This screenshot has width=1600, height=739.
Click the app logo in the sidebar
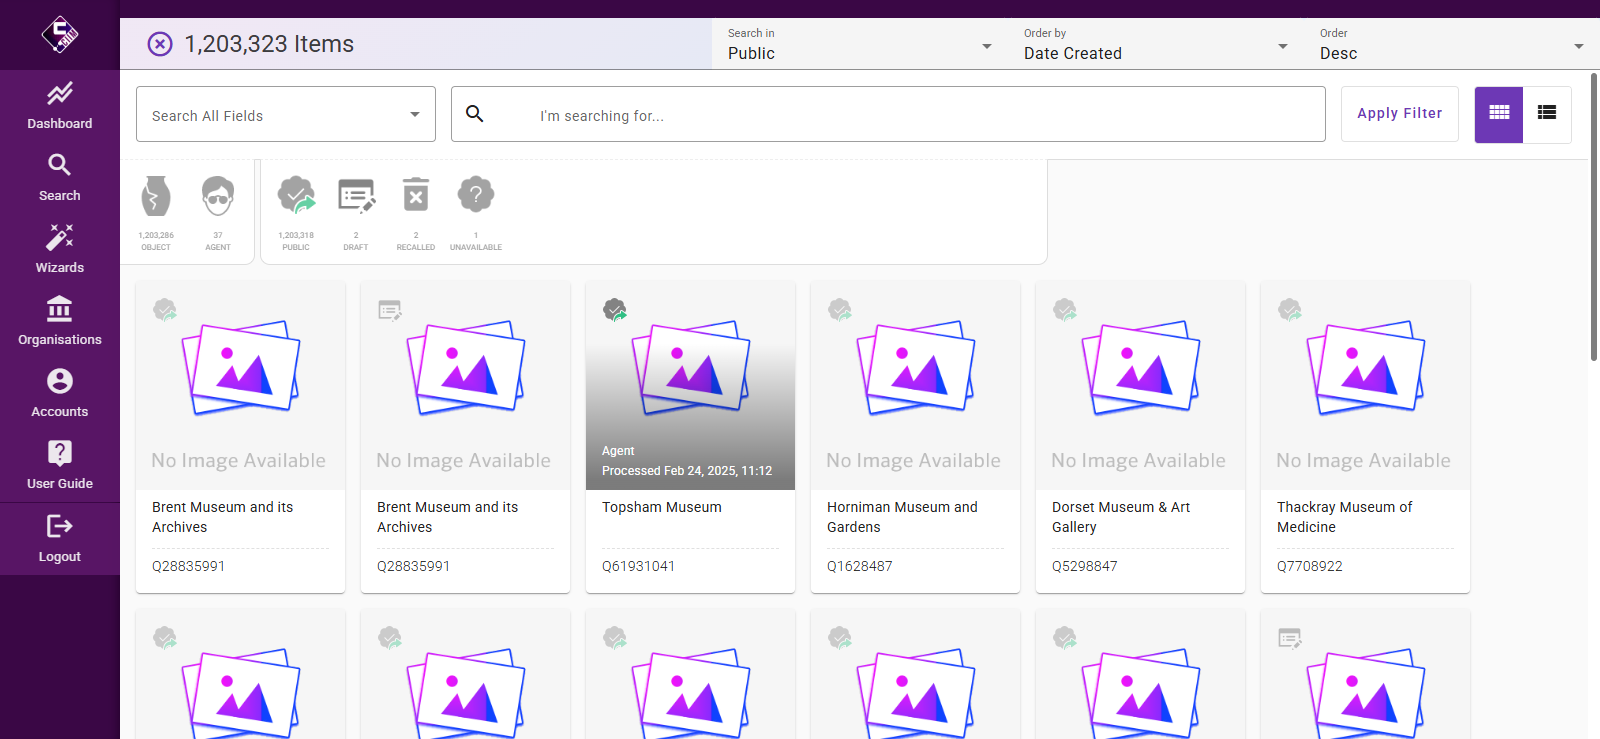click(60, 35)
